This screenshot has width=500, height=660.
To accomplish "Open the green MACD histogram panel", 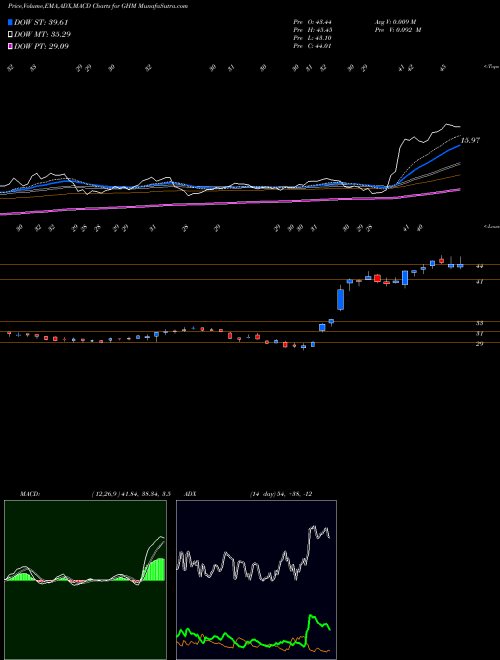I will pos(85,580).
